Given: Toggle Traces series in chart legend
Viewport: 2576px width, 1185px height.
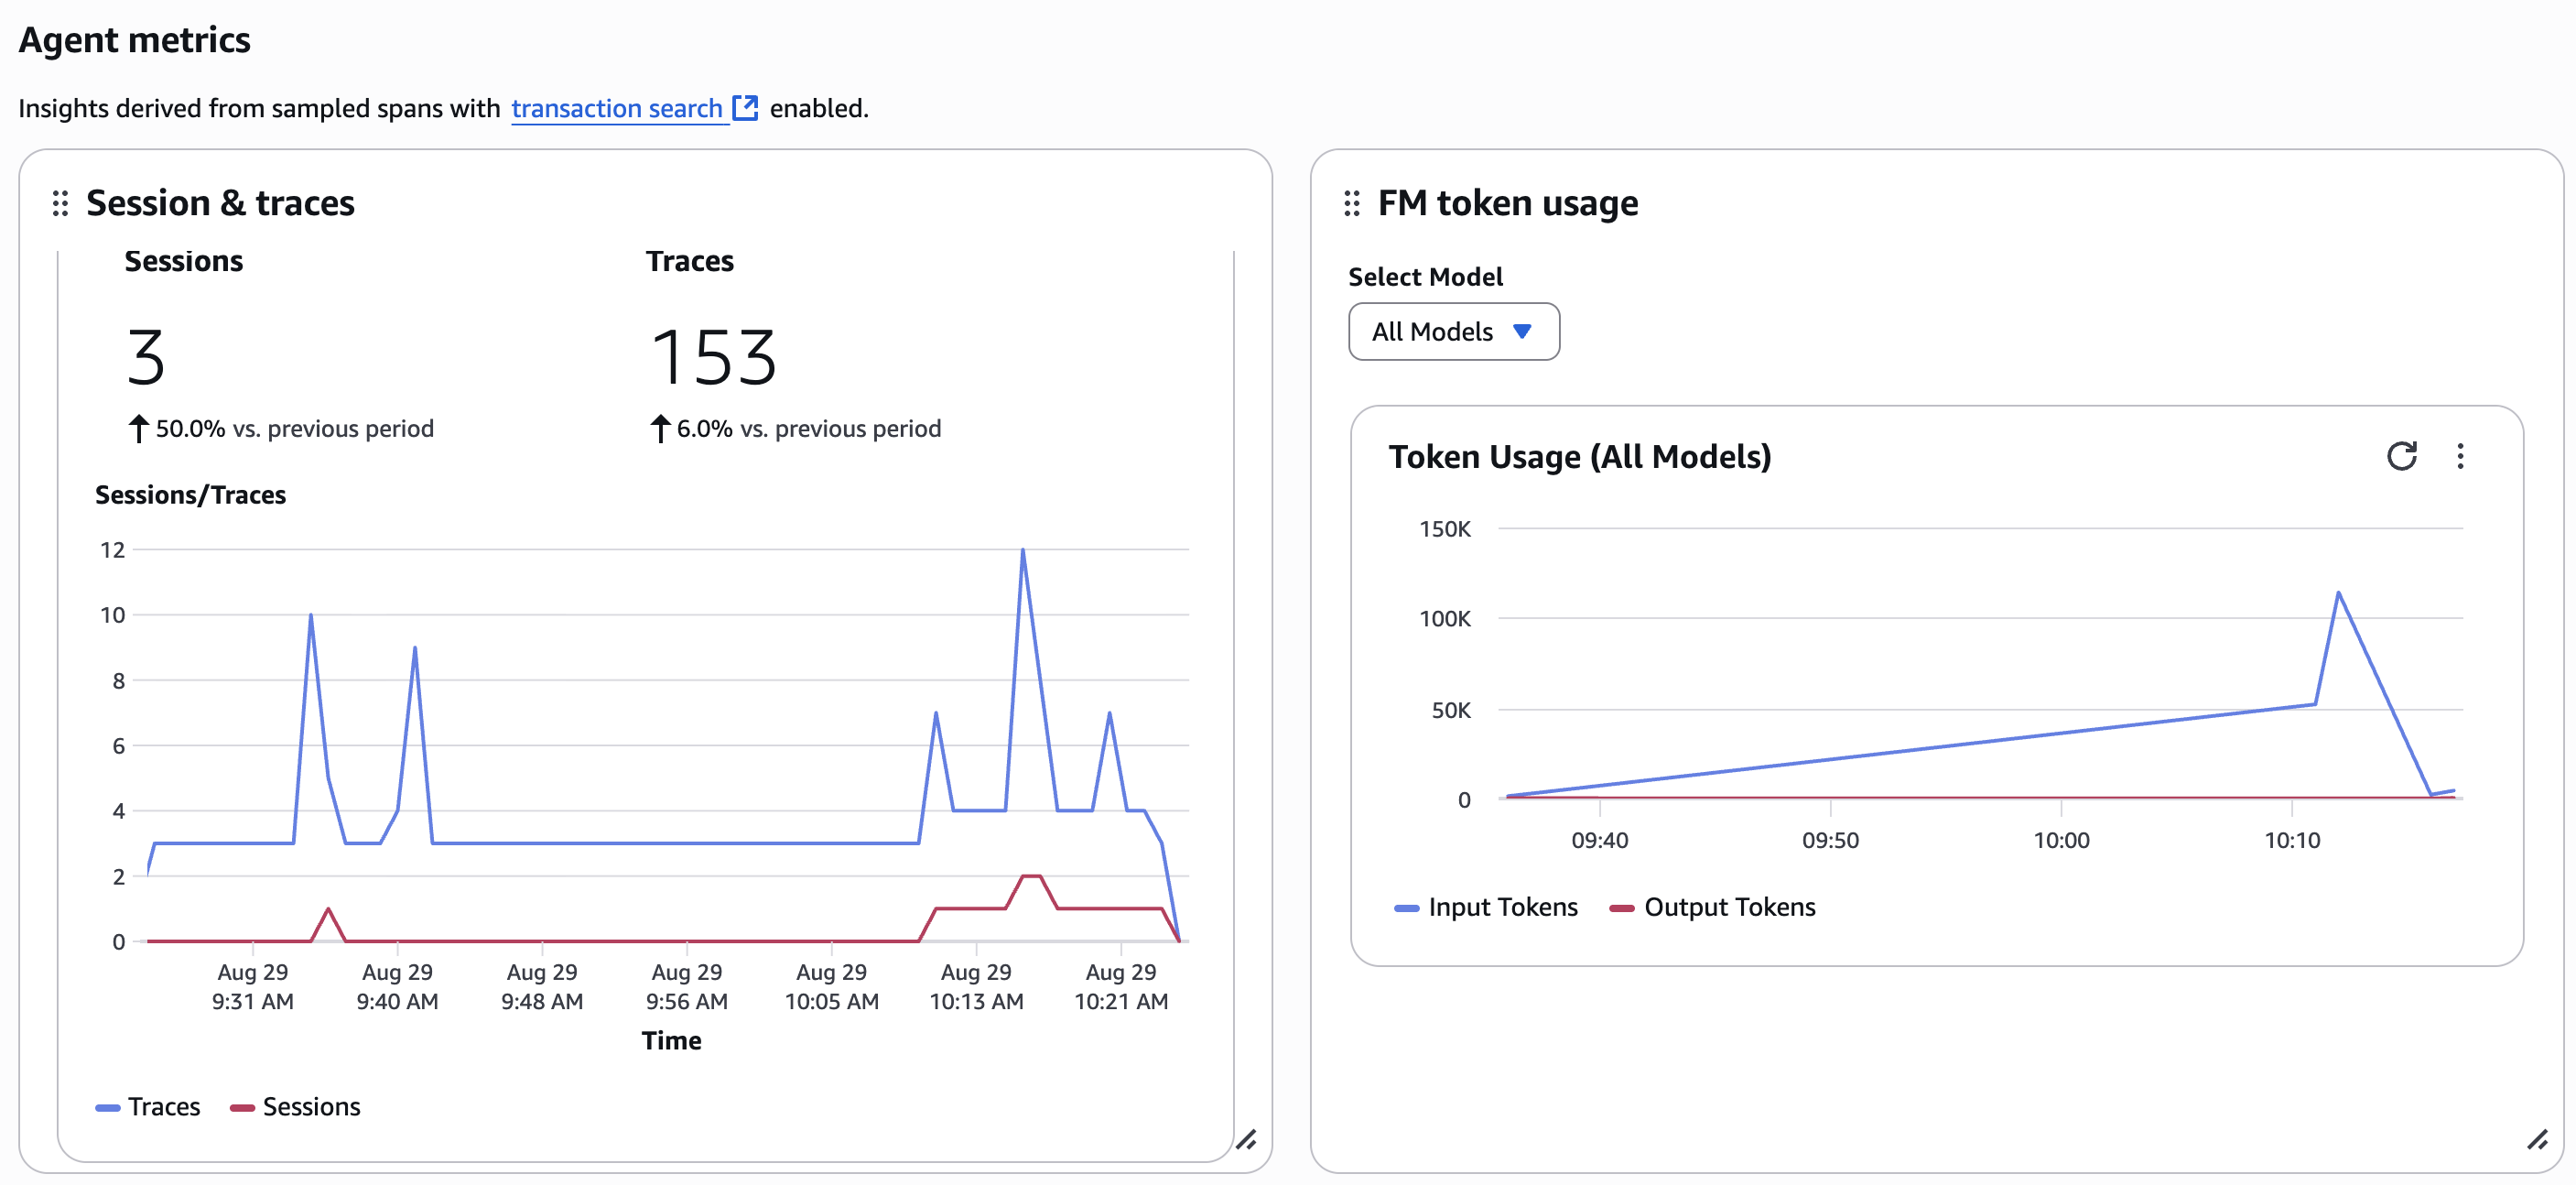Looking at the screenshot, I should point(164,1106).
